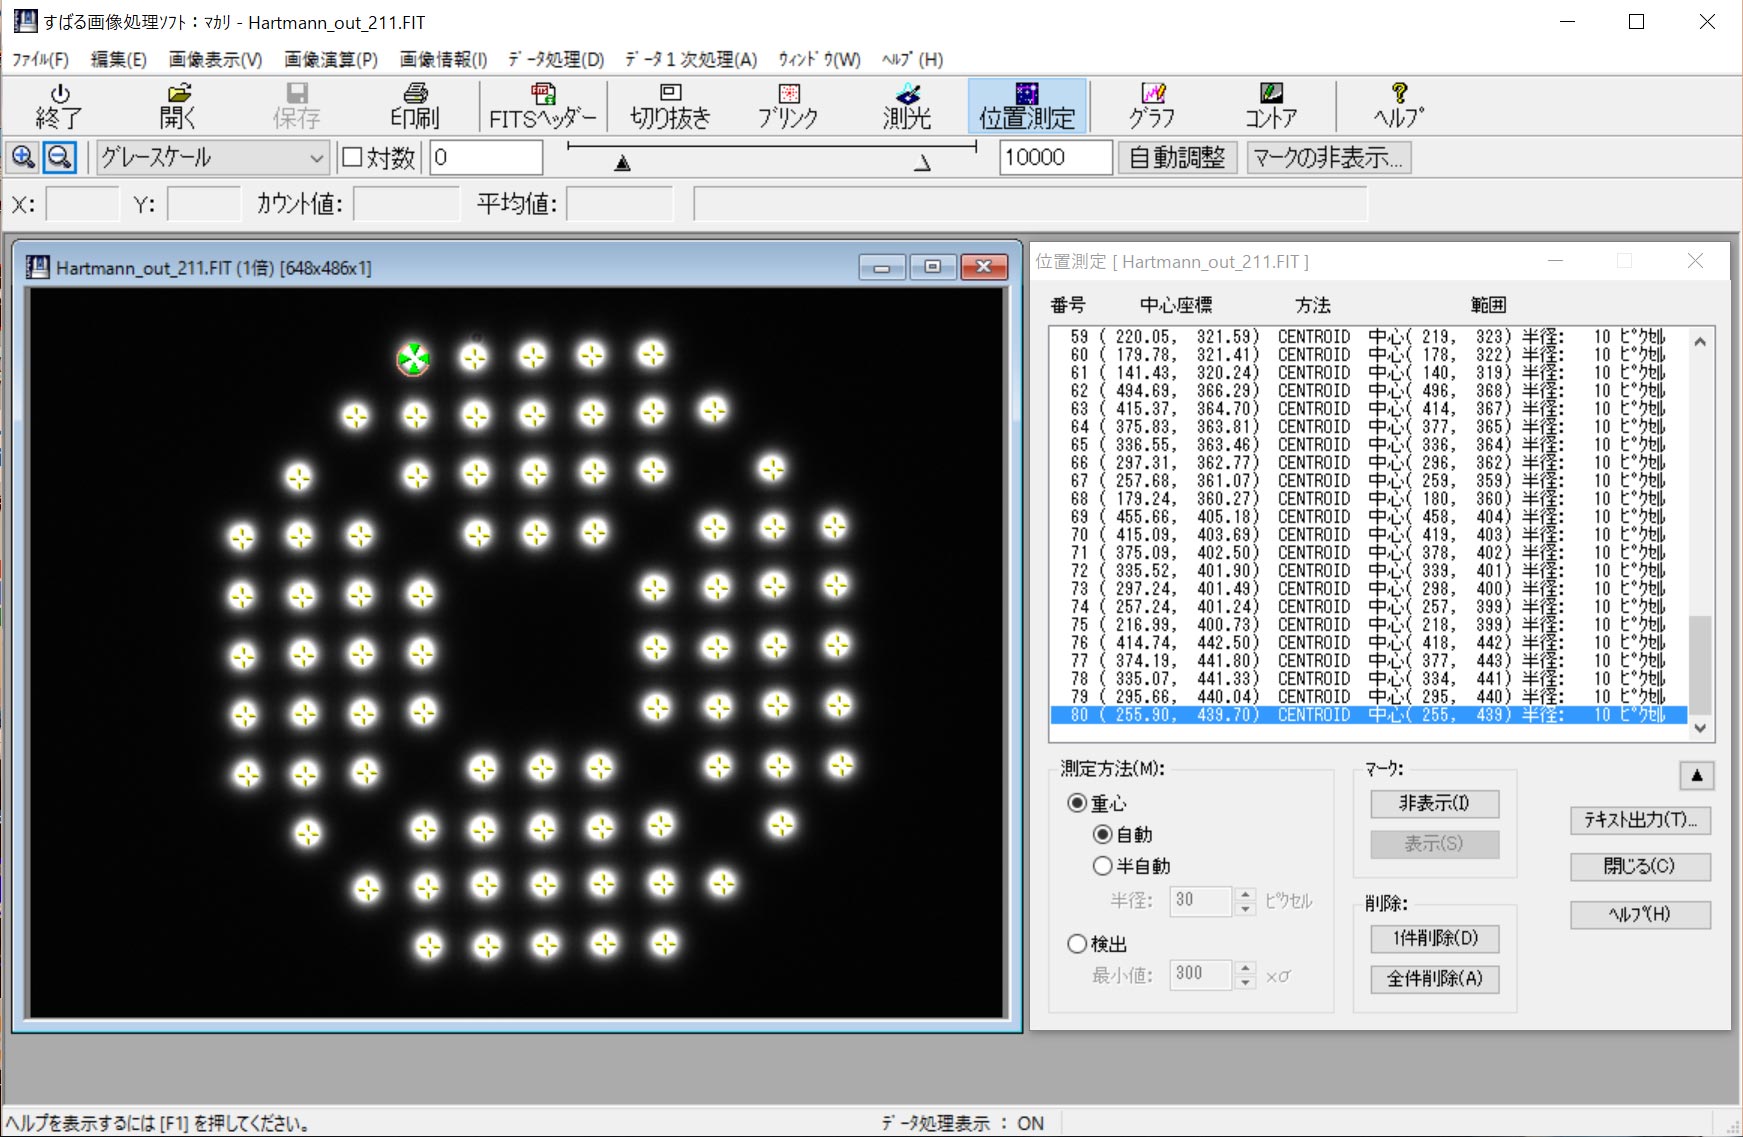Click the 全件削除(A) button
Screen dimensions: 1743x1137
[1434, 979]
